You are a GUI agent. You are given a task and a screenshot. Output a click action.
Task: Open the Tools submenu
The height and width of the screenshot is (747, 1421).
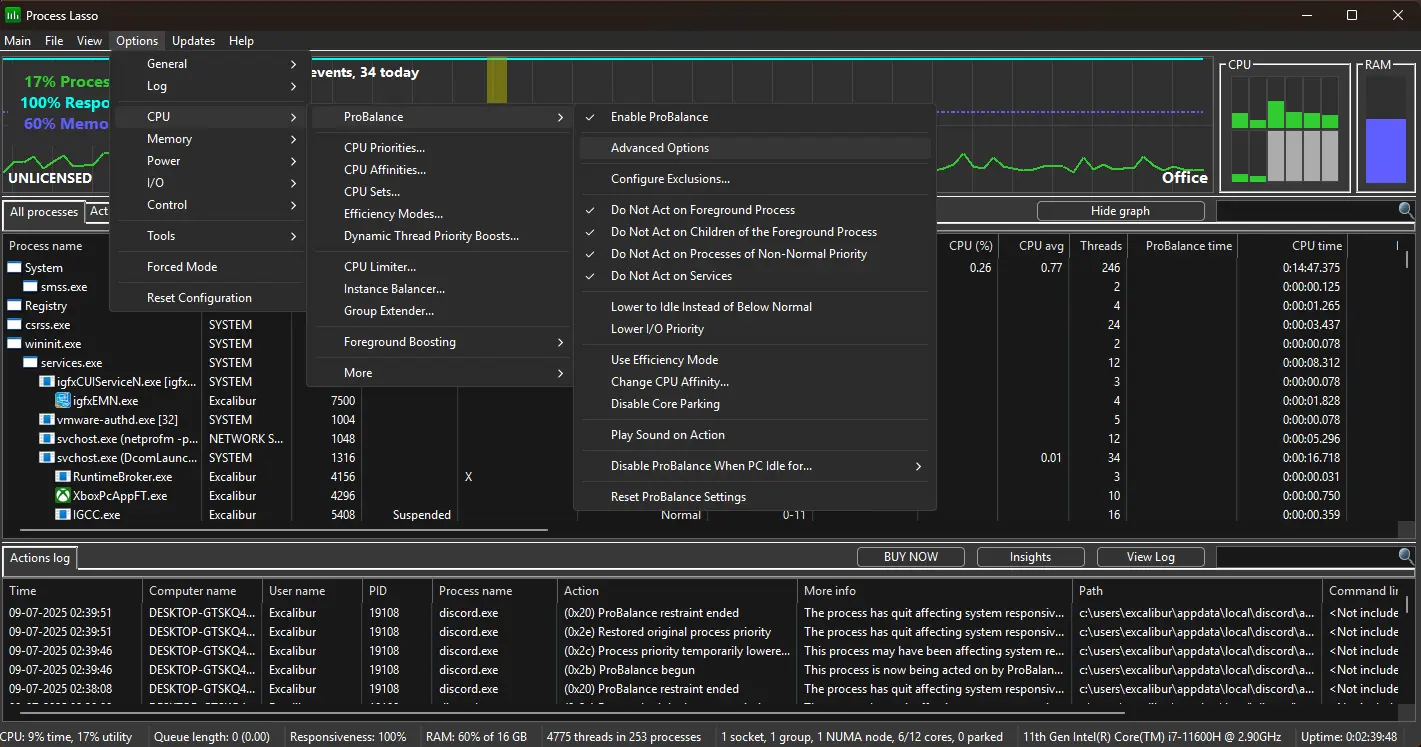(210, 236)
